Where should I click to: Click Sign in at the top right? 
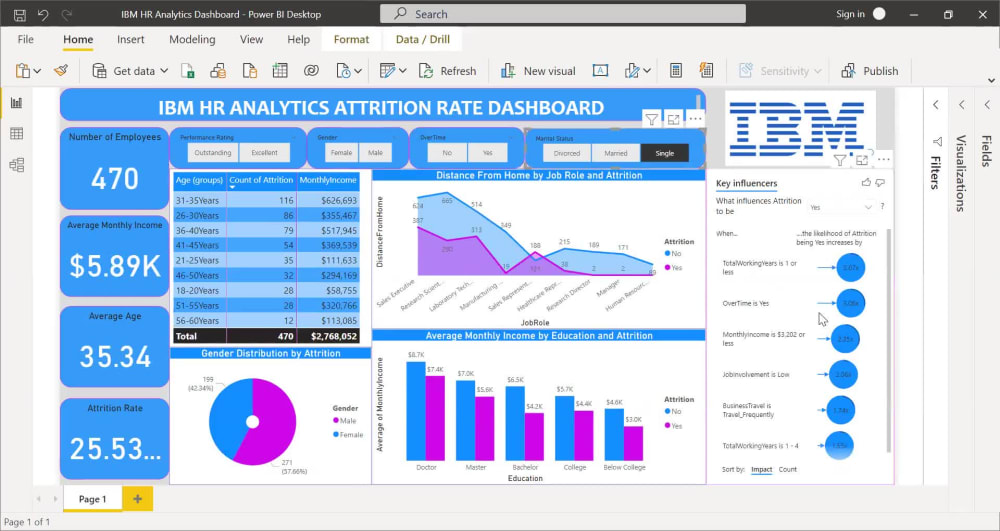pyautogui.click(x=850, y=14)
